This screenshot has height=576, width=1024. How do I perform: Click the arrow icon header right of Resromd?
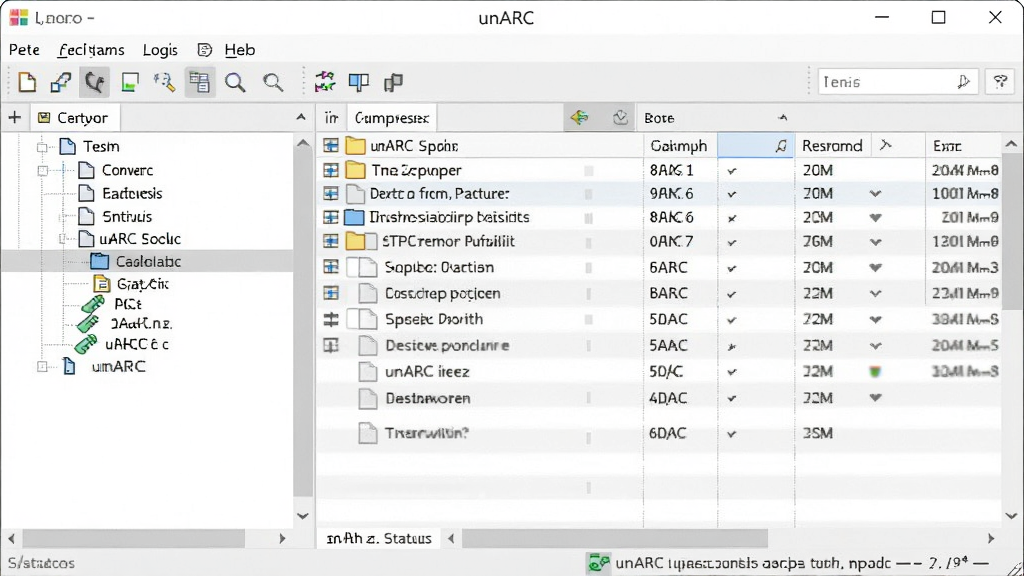(886, 145)
